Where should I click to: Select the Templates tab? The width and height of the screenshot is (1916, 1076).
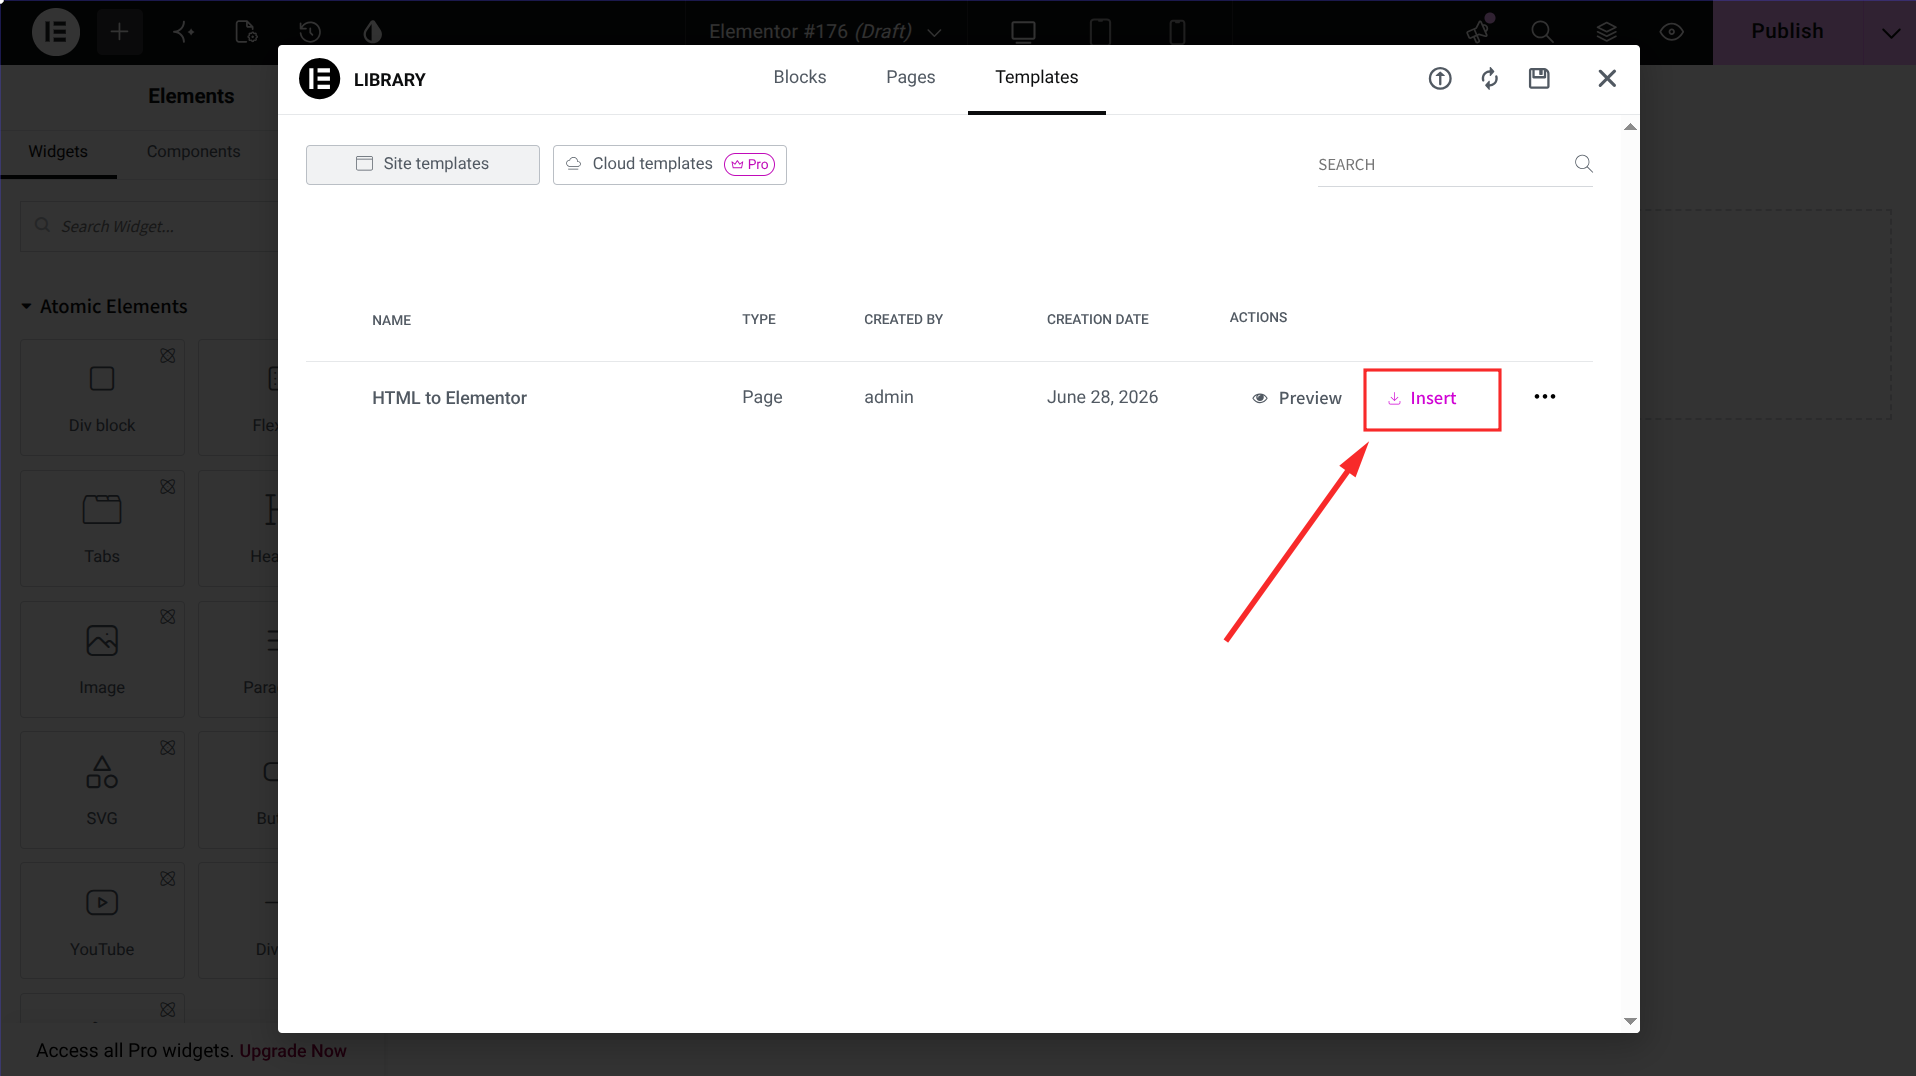1037,78
